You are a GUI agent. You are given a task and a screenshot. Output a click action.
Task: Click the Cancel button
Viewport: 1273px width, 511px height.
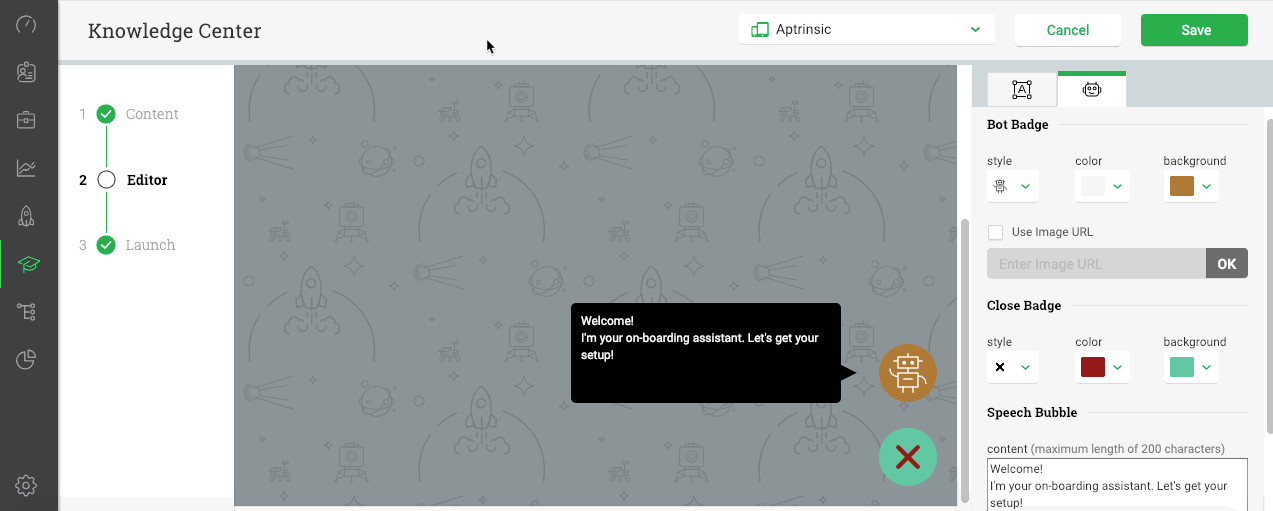[1068, 30]
